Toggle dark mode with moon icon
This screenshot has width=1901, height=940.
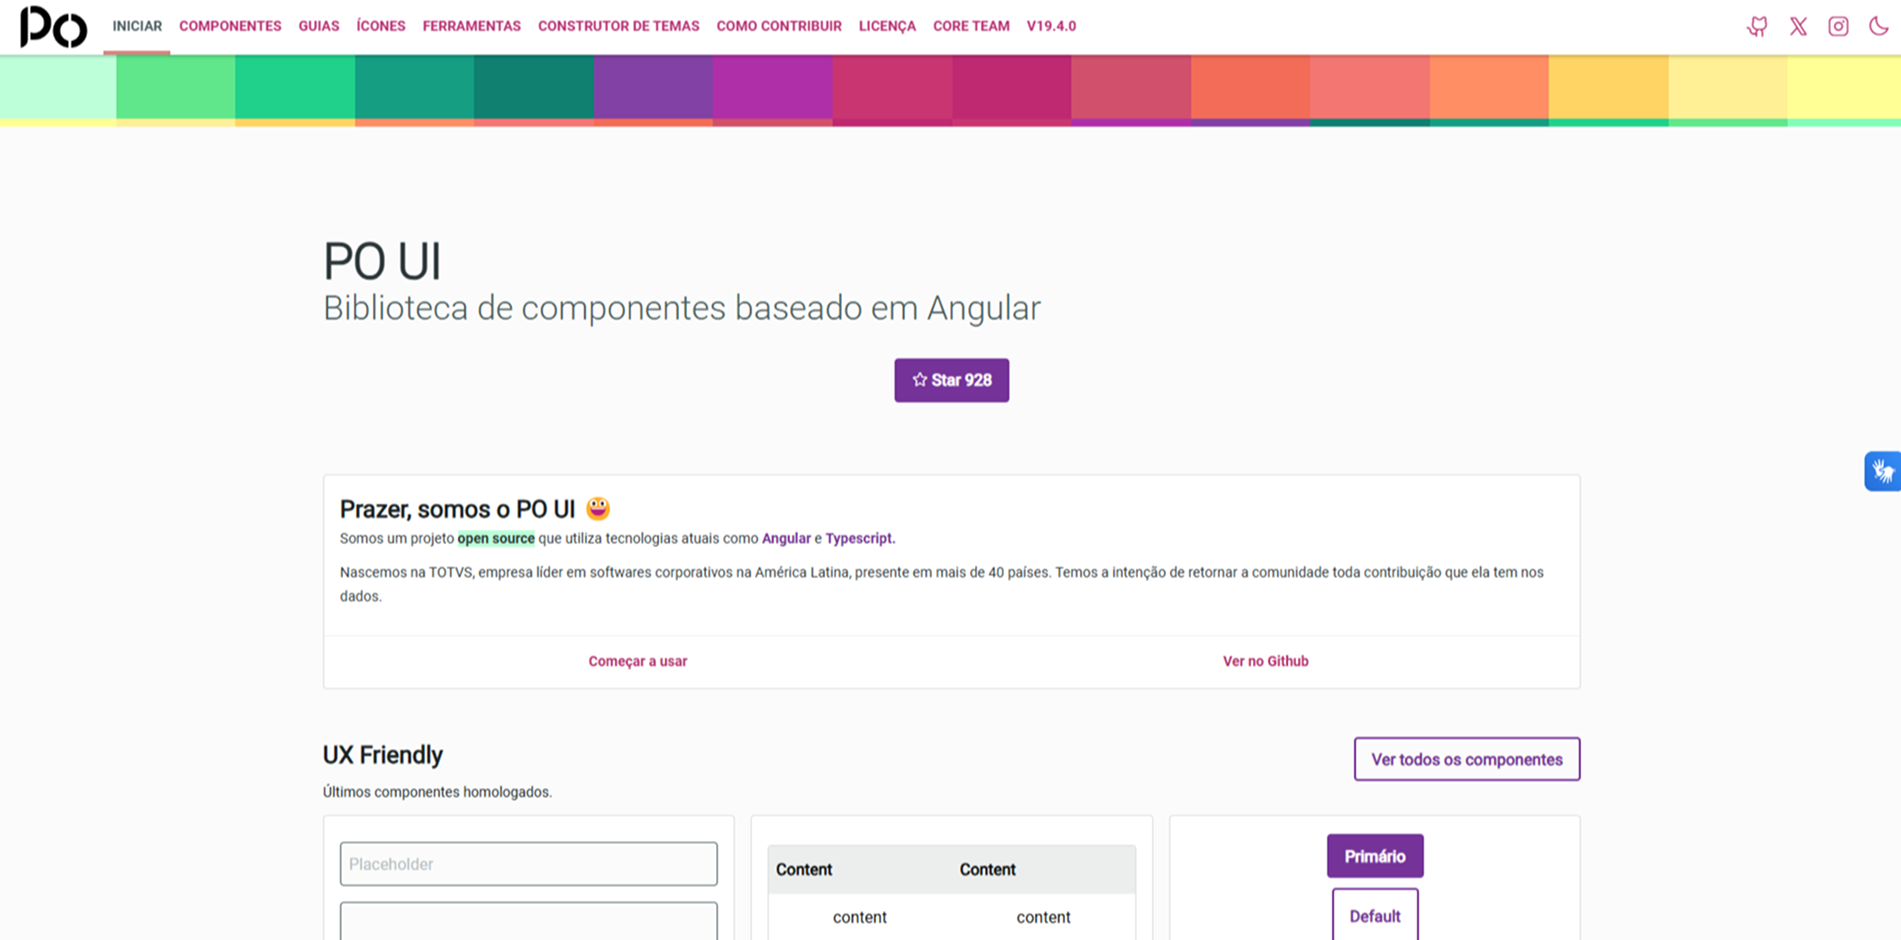[x=1878, y=27]
